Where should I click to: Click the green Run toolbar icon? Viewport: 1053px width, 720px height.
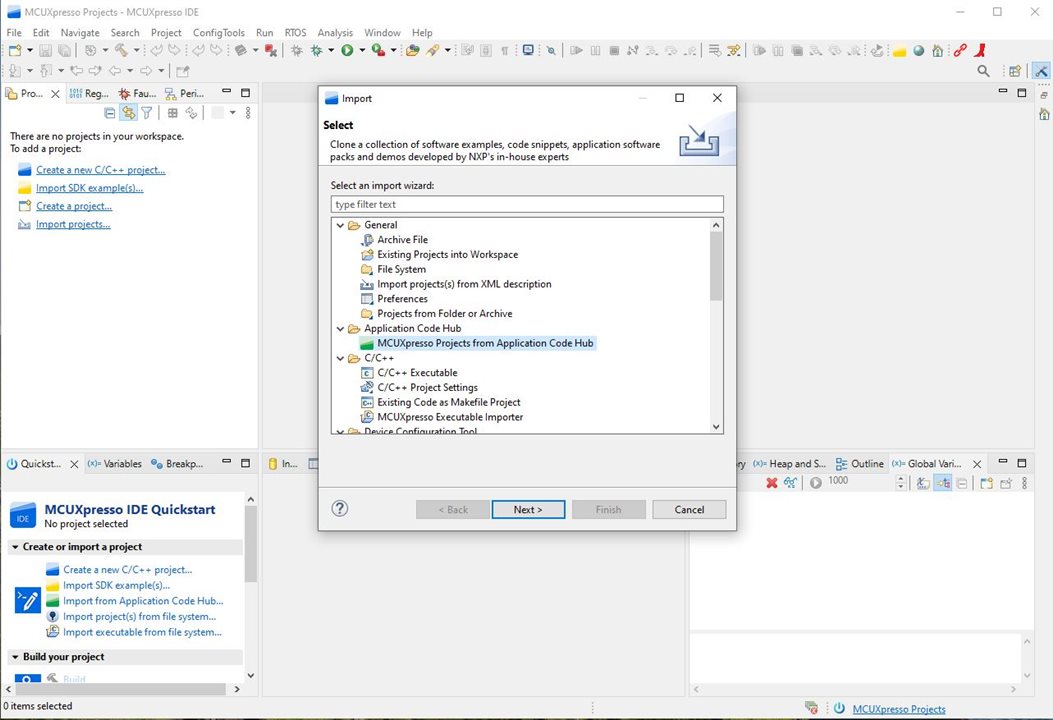(x=347, y=50)
